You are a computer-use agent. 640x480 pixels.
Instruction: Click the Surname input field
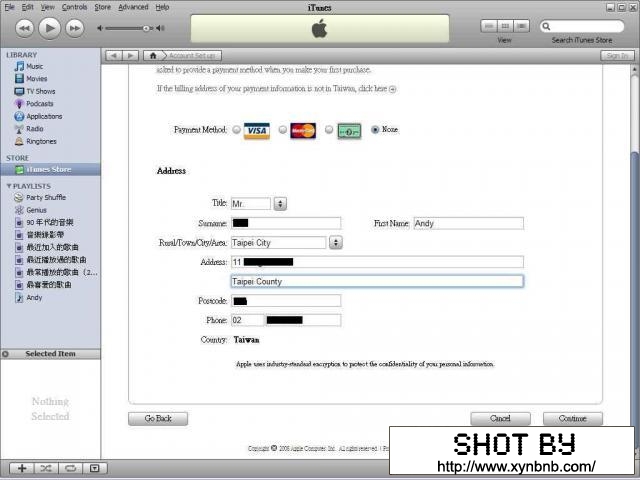pos(286,223)
